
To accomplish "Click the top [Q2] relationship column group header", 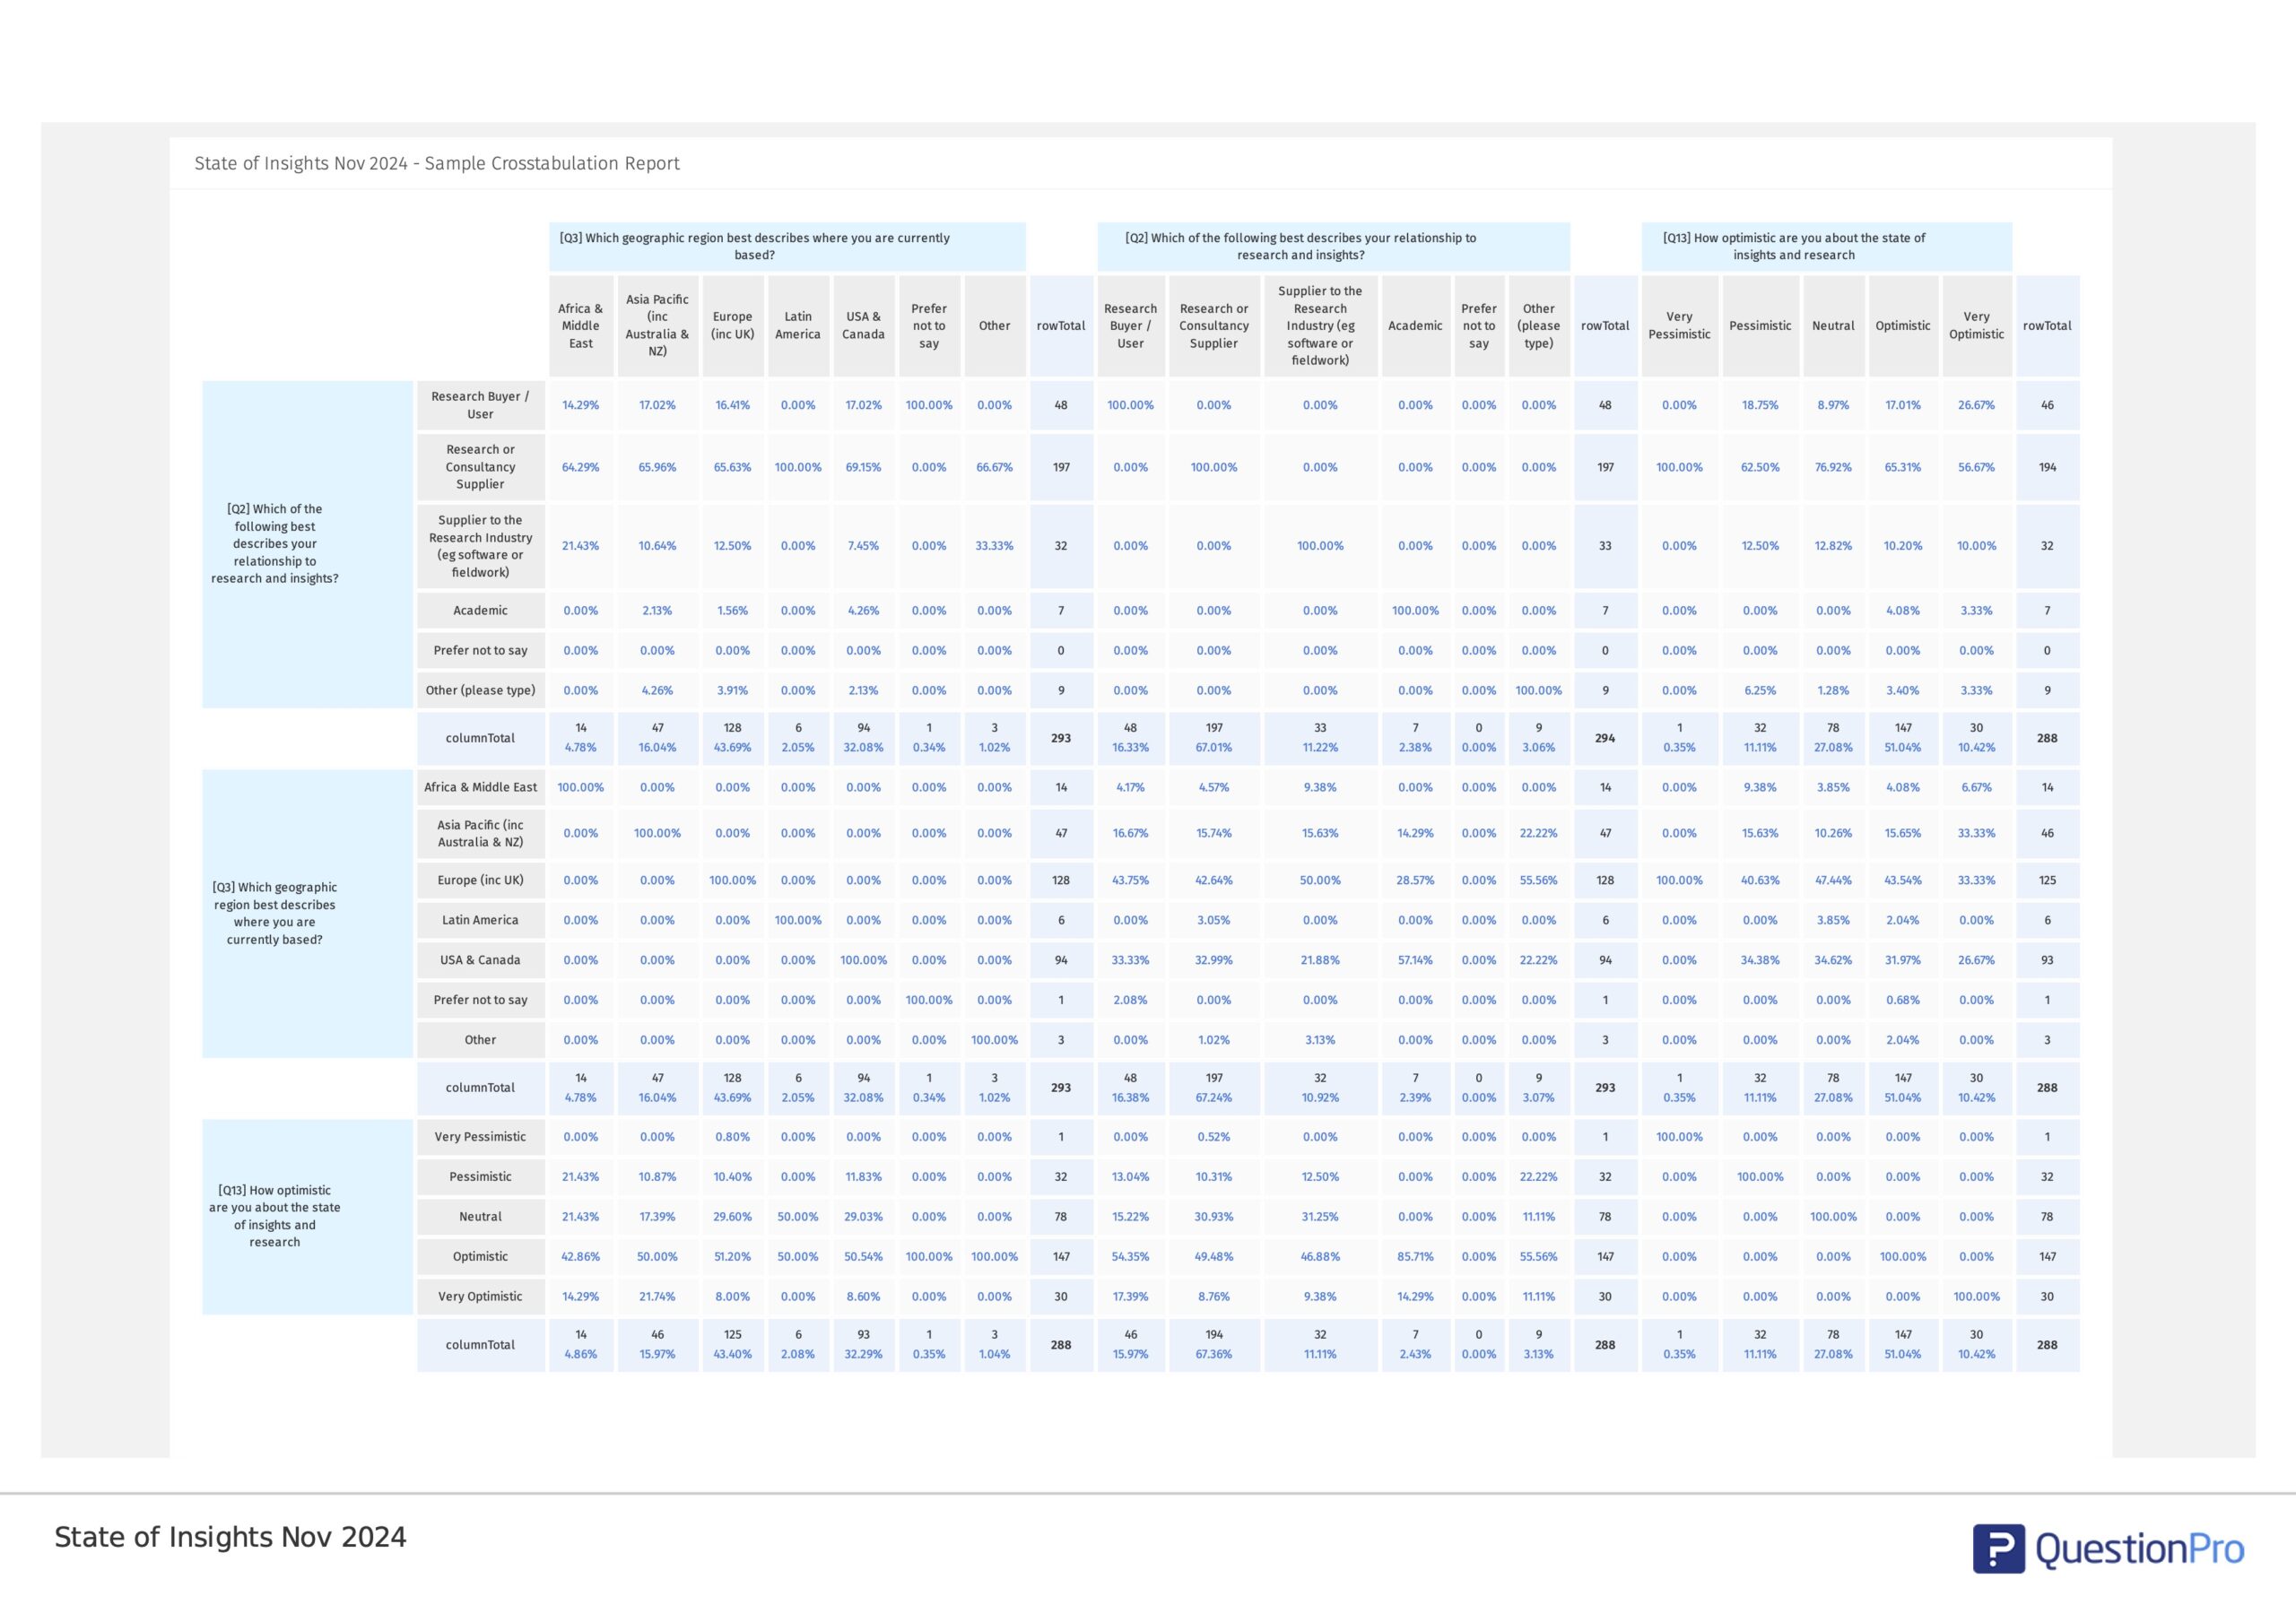I will 1334,246.
